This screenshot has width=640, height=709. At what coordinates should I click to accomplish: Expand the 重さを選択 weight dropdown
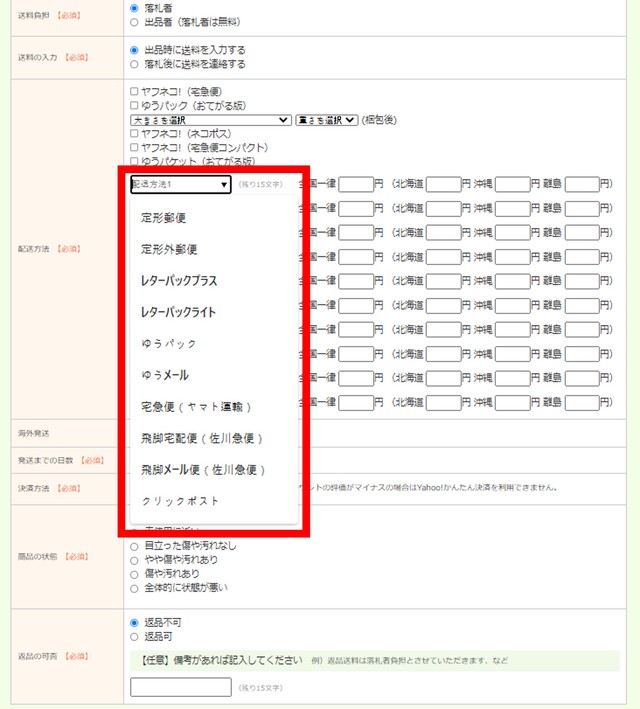pyautogui.click(x=326, y=119)
